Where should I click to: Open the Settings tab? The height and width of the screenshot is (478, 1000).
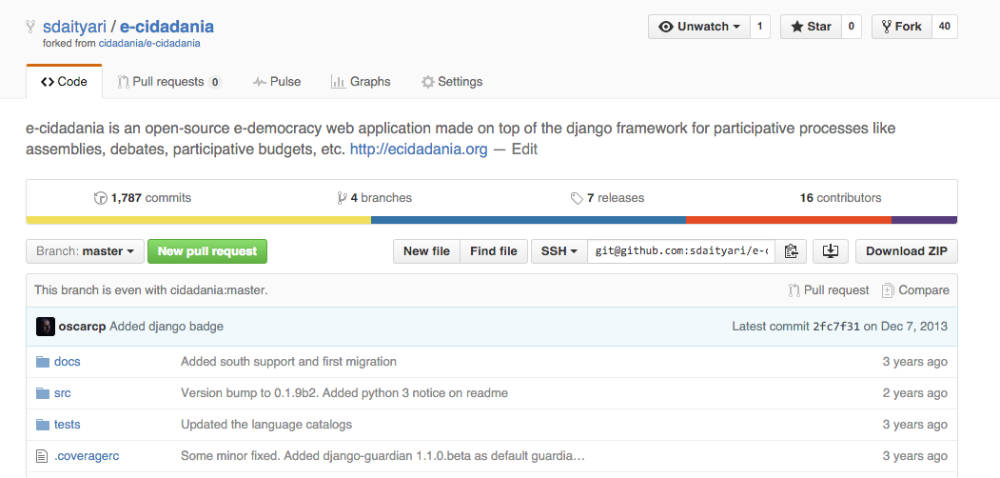(452, 82)
